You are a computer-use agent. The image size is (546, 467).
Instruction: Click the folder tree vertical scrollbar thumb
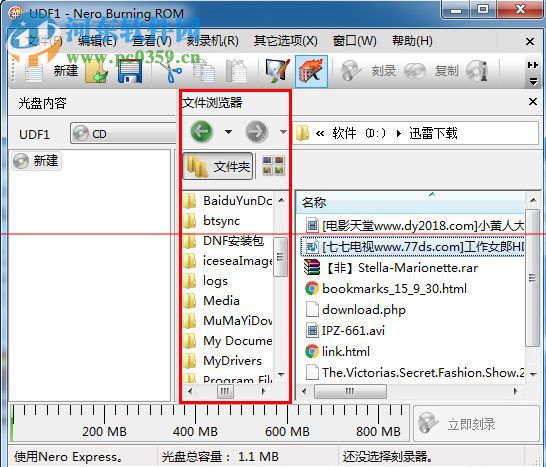(x=280, y=257)
